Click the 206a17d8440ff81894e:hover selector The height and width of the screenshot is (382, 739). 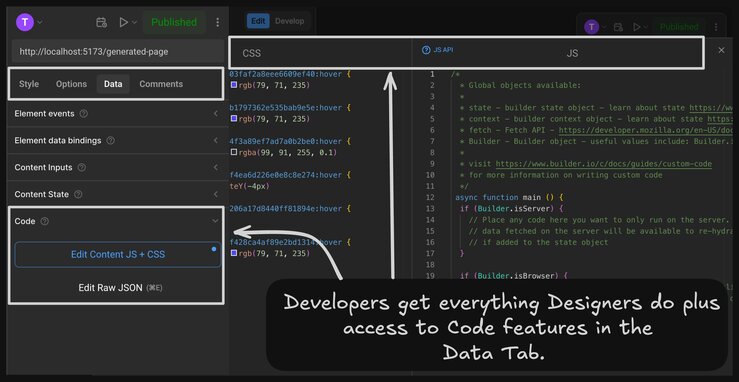coord(286,209)
